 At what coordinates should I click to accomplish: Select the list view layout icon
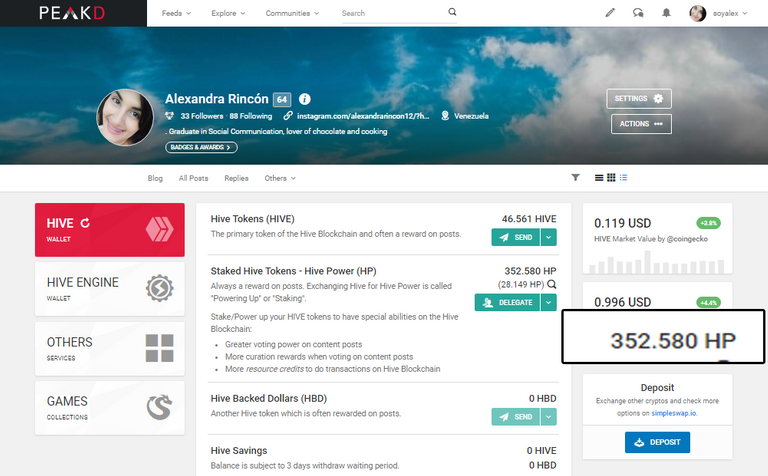(x=599, y=177)
